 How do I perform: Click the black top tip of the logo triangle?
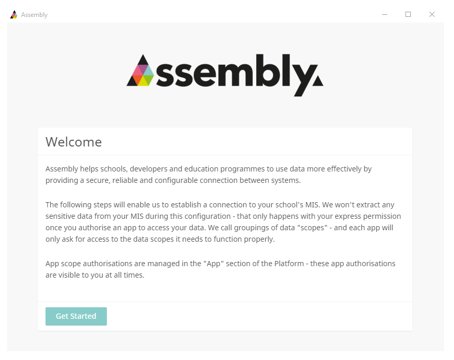[x=143, y=60]
